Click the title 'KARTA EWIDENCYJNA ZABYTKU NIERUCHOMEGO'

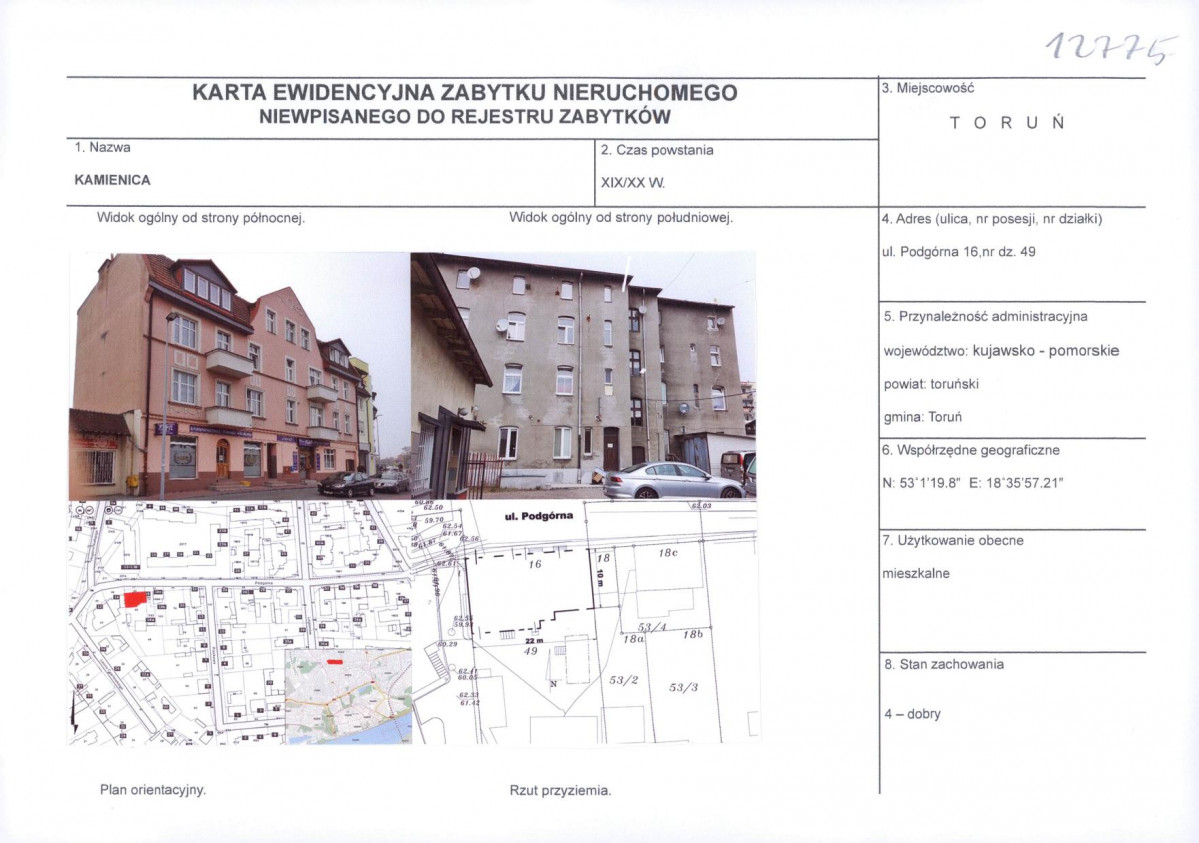click(x=465, y=93)
